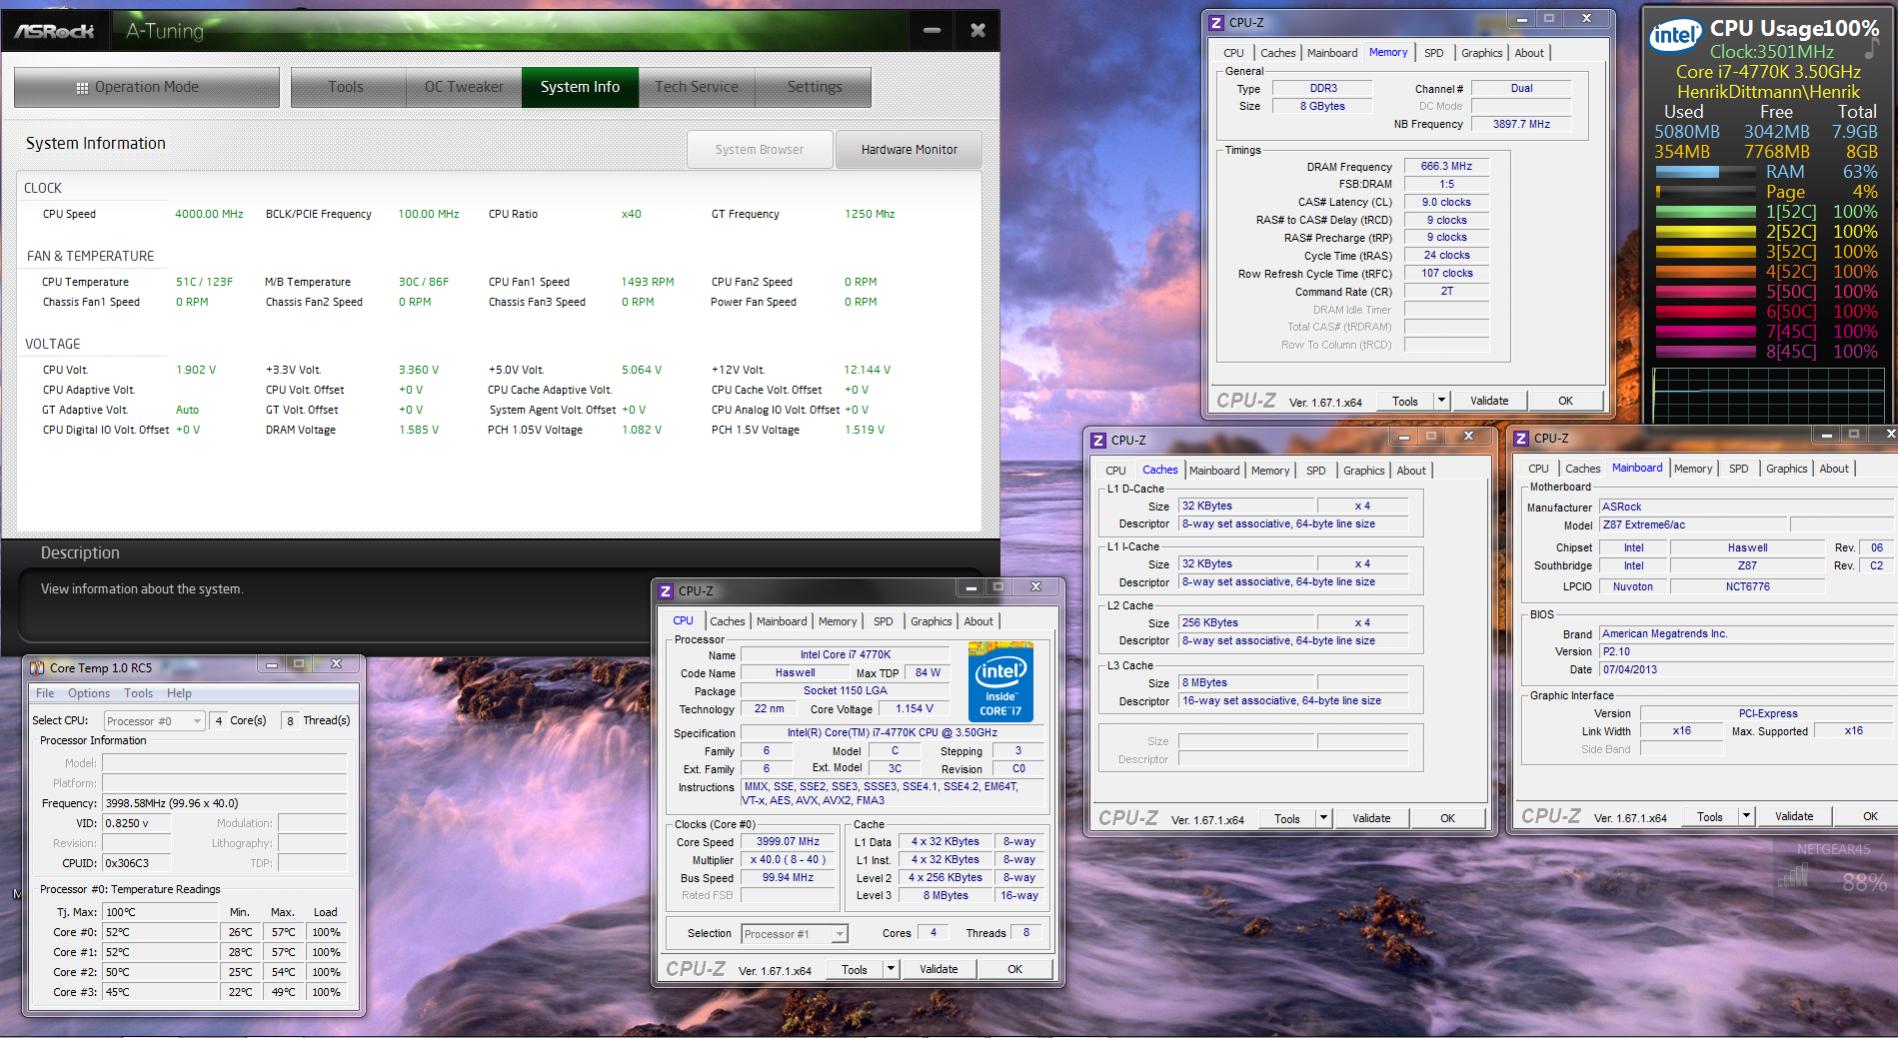Open the A-Tuning Settings tab
Screen dimensions: 1898x1038
tap(814, 88)
